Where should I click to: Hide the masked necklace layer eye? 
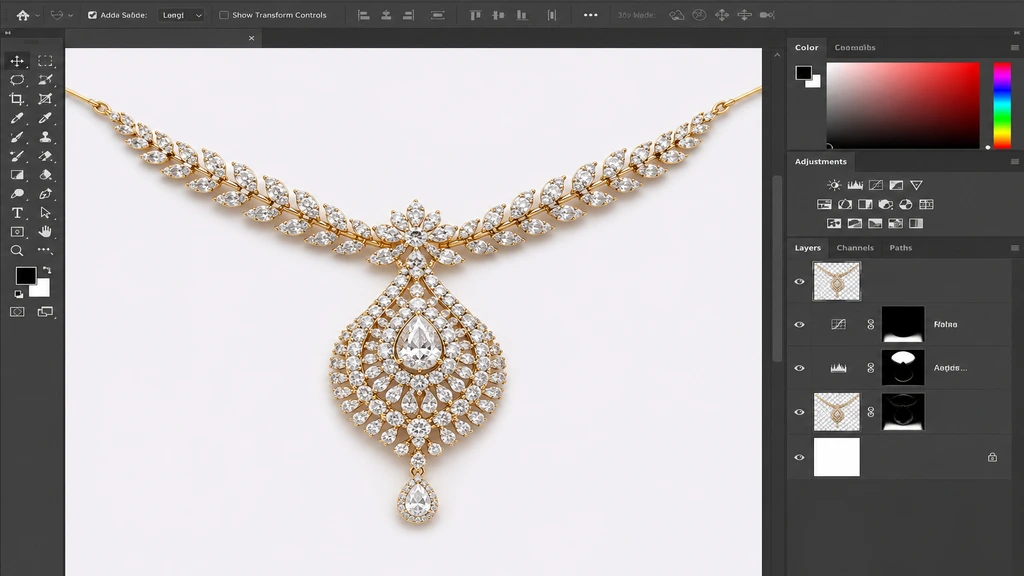click(799, 412)
